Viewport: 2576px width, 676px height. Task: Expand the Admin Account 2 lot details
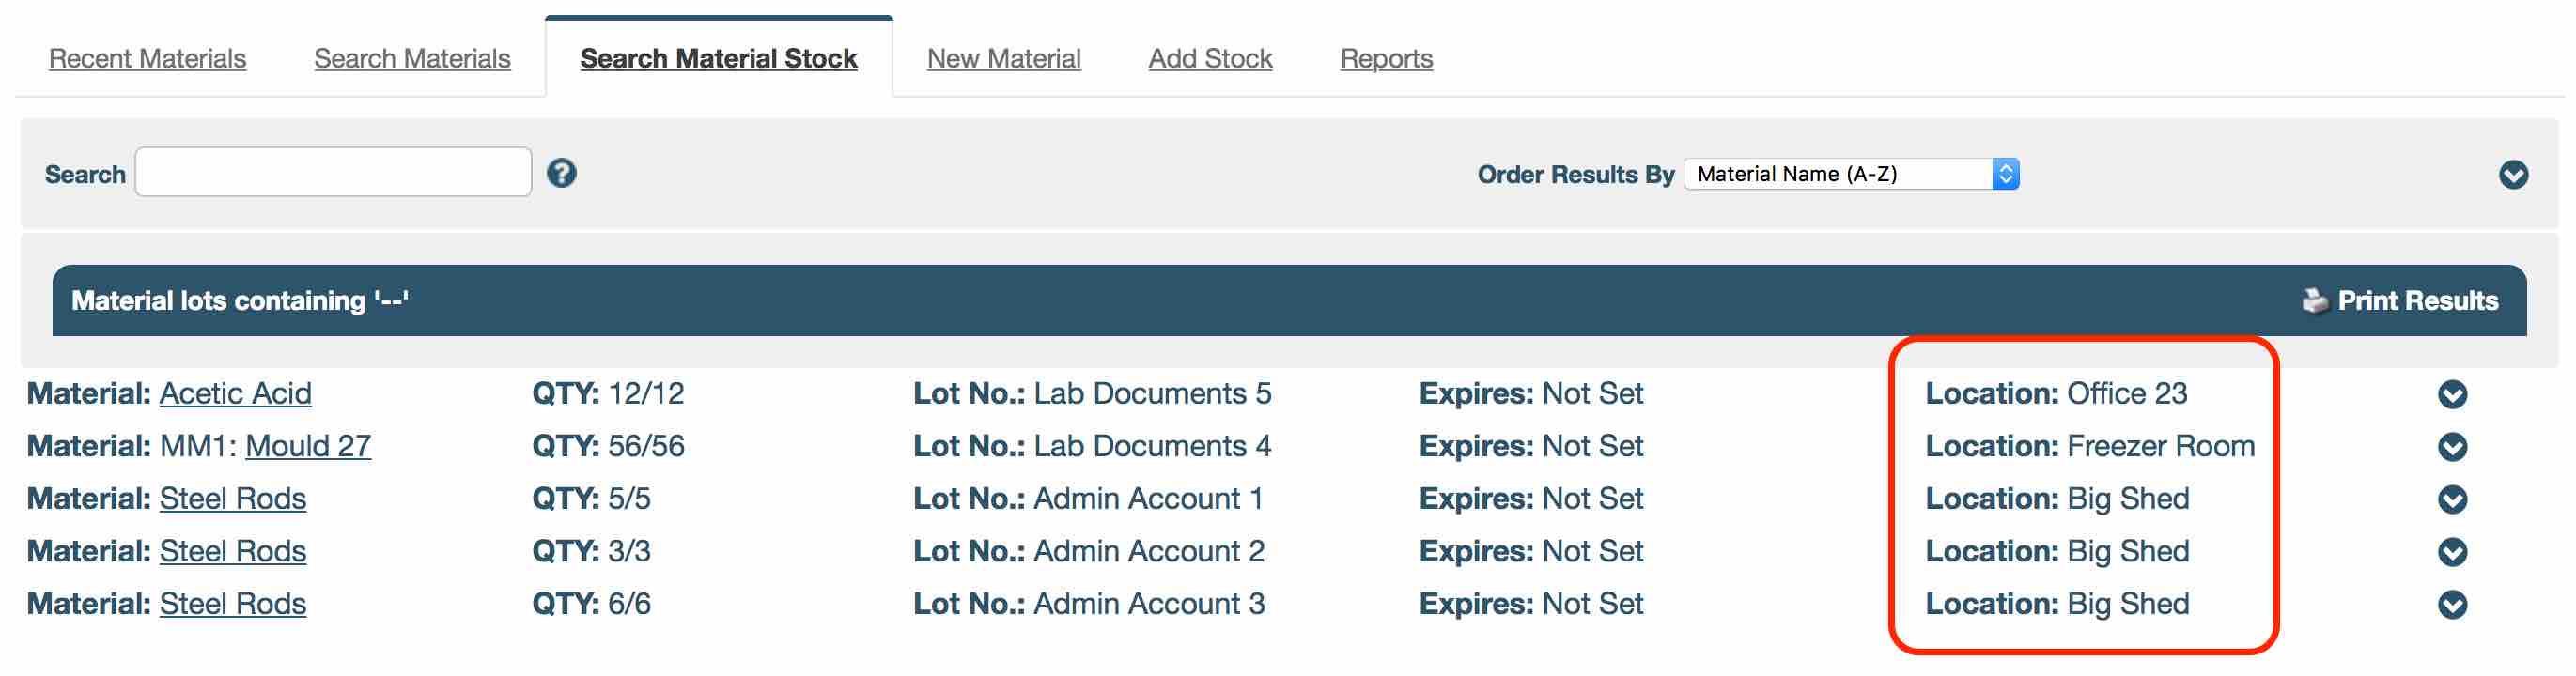(x=2452, y=552)
